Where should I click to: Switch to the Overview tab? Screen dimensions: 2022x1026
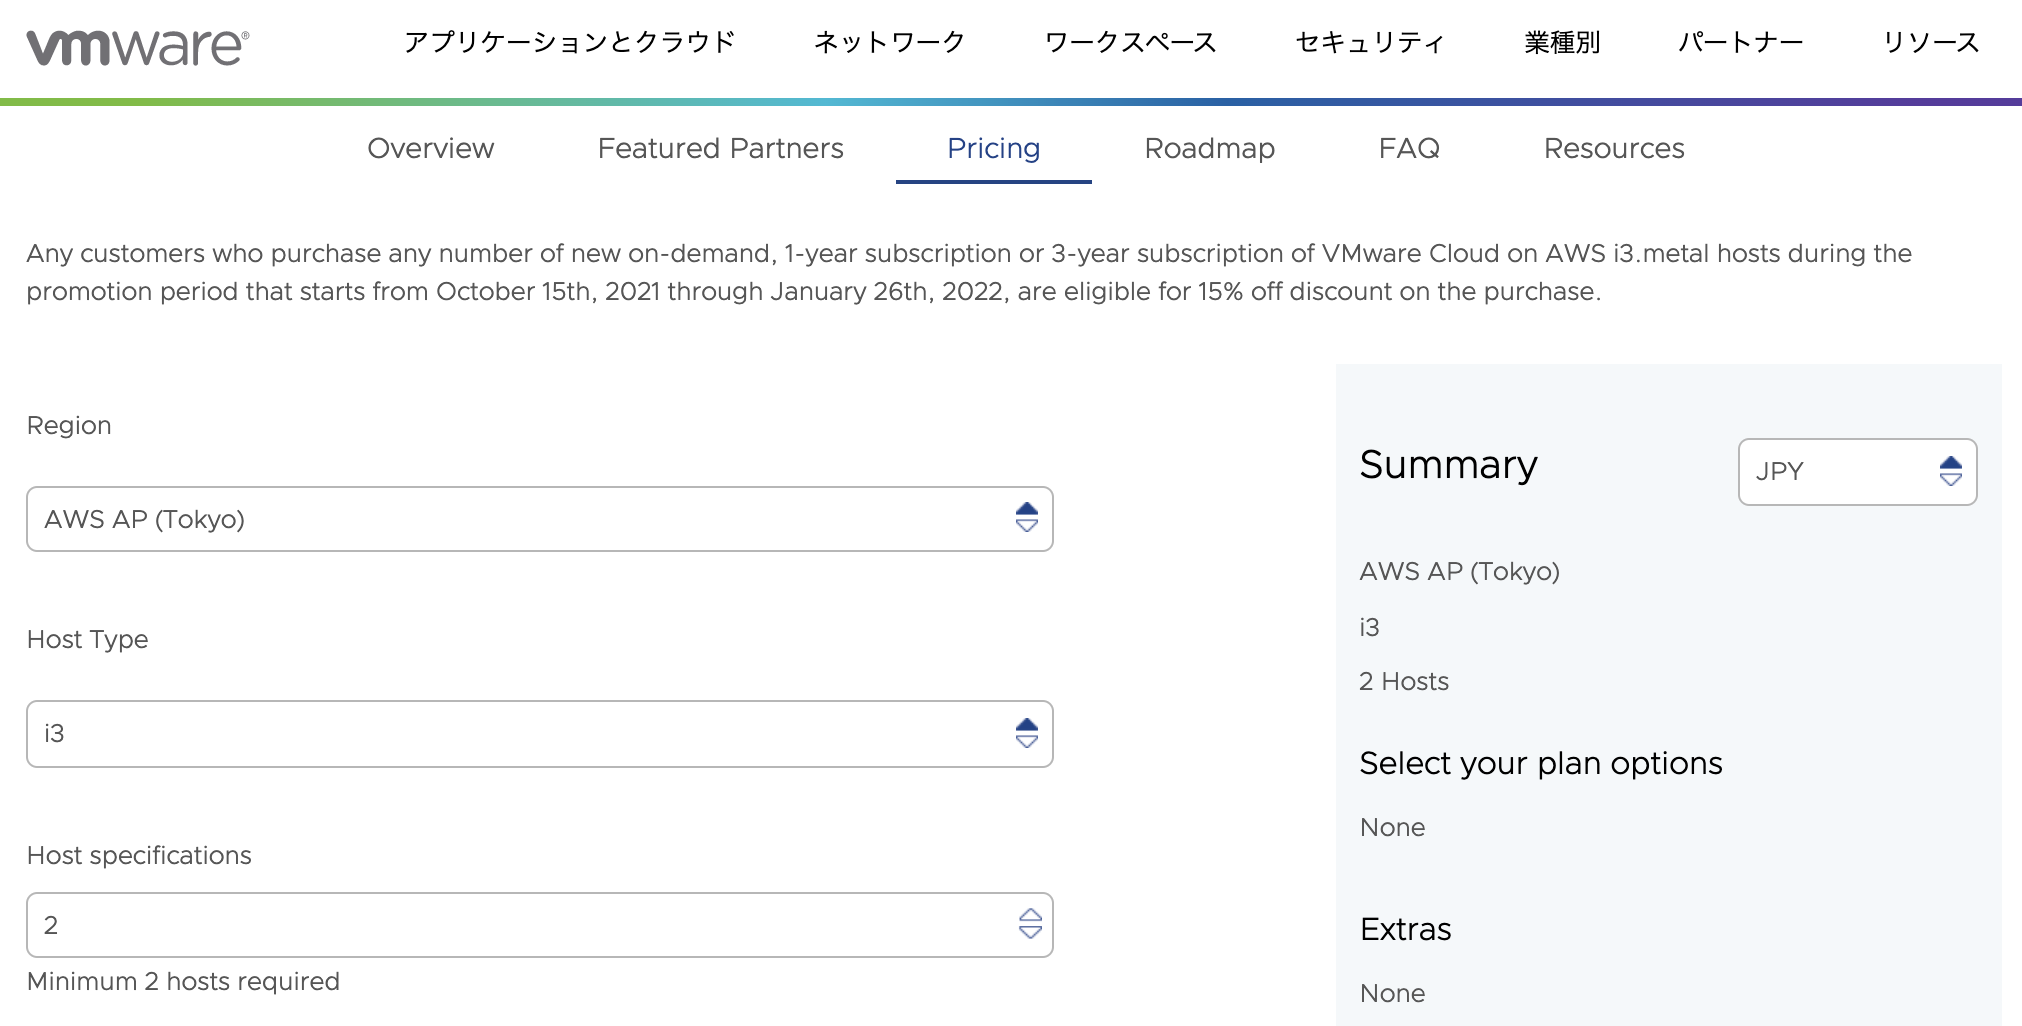pyautogui.click(x=431, y=149)
